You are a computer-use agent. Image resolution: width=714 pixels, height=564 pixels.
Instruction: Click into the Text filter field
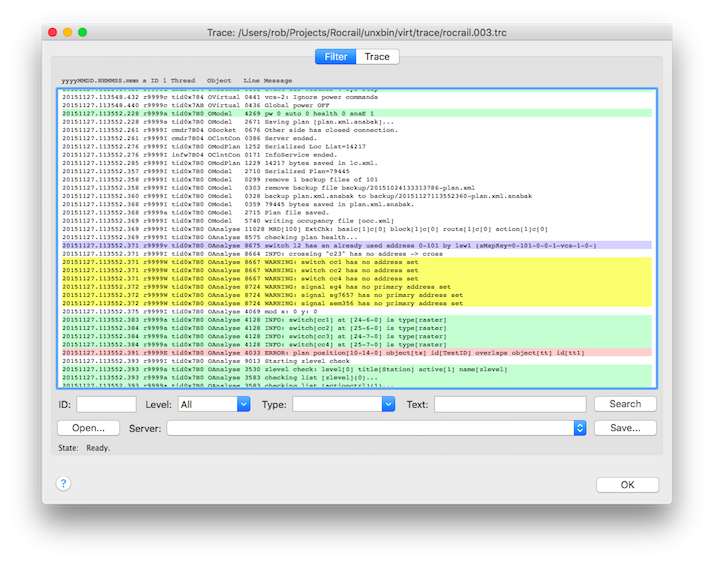[509, 404]
